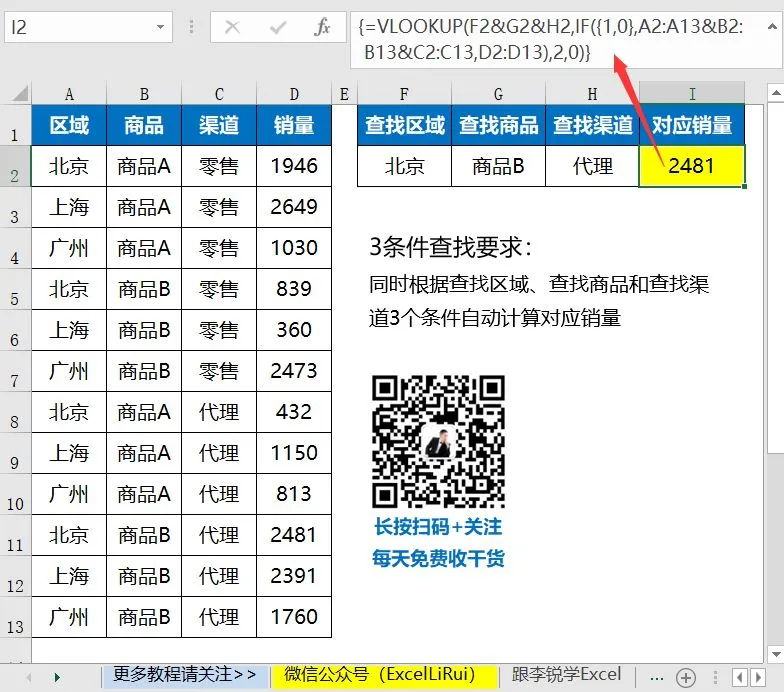784x692 pixels.
Task: Click the QR code image
Action: tap(438, 442)
